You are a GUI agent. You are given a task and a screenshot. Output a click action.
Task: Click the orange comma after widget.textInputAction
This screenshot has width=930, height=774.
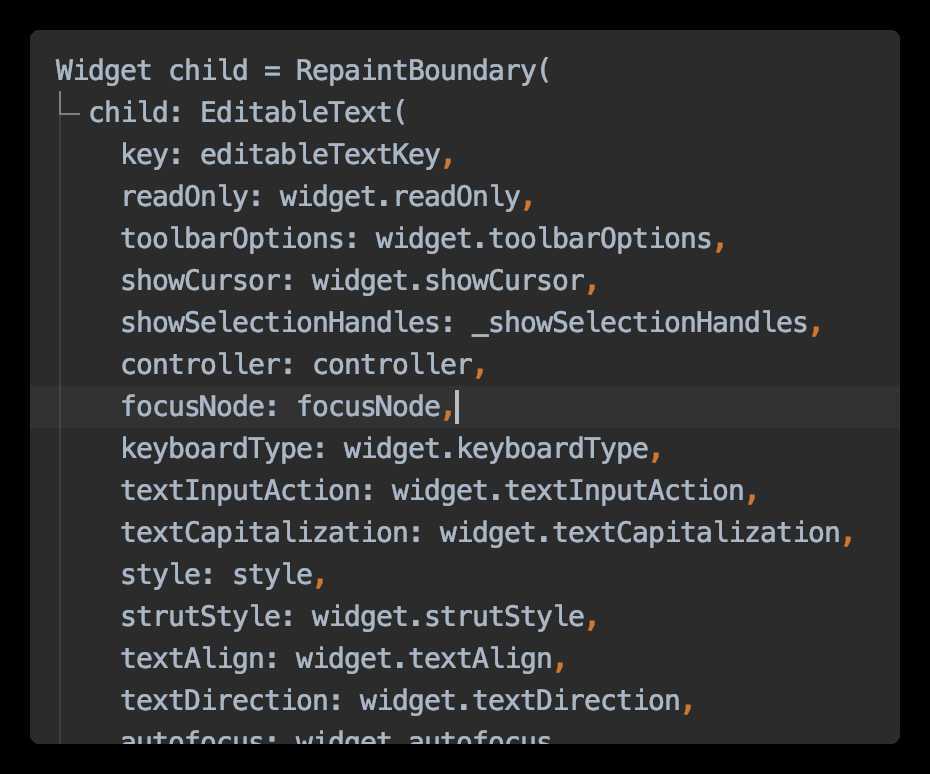[752, 494]
